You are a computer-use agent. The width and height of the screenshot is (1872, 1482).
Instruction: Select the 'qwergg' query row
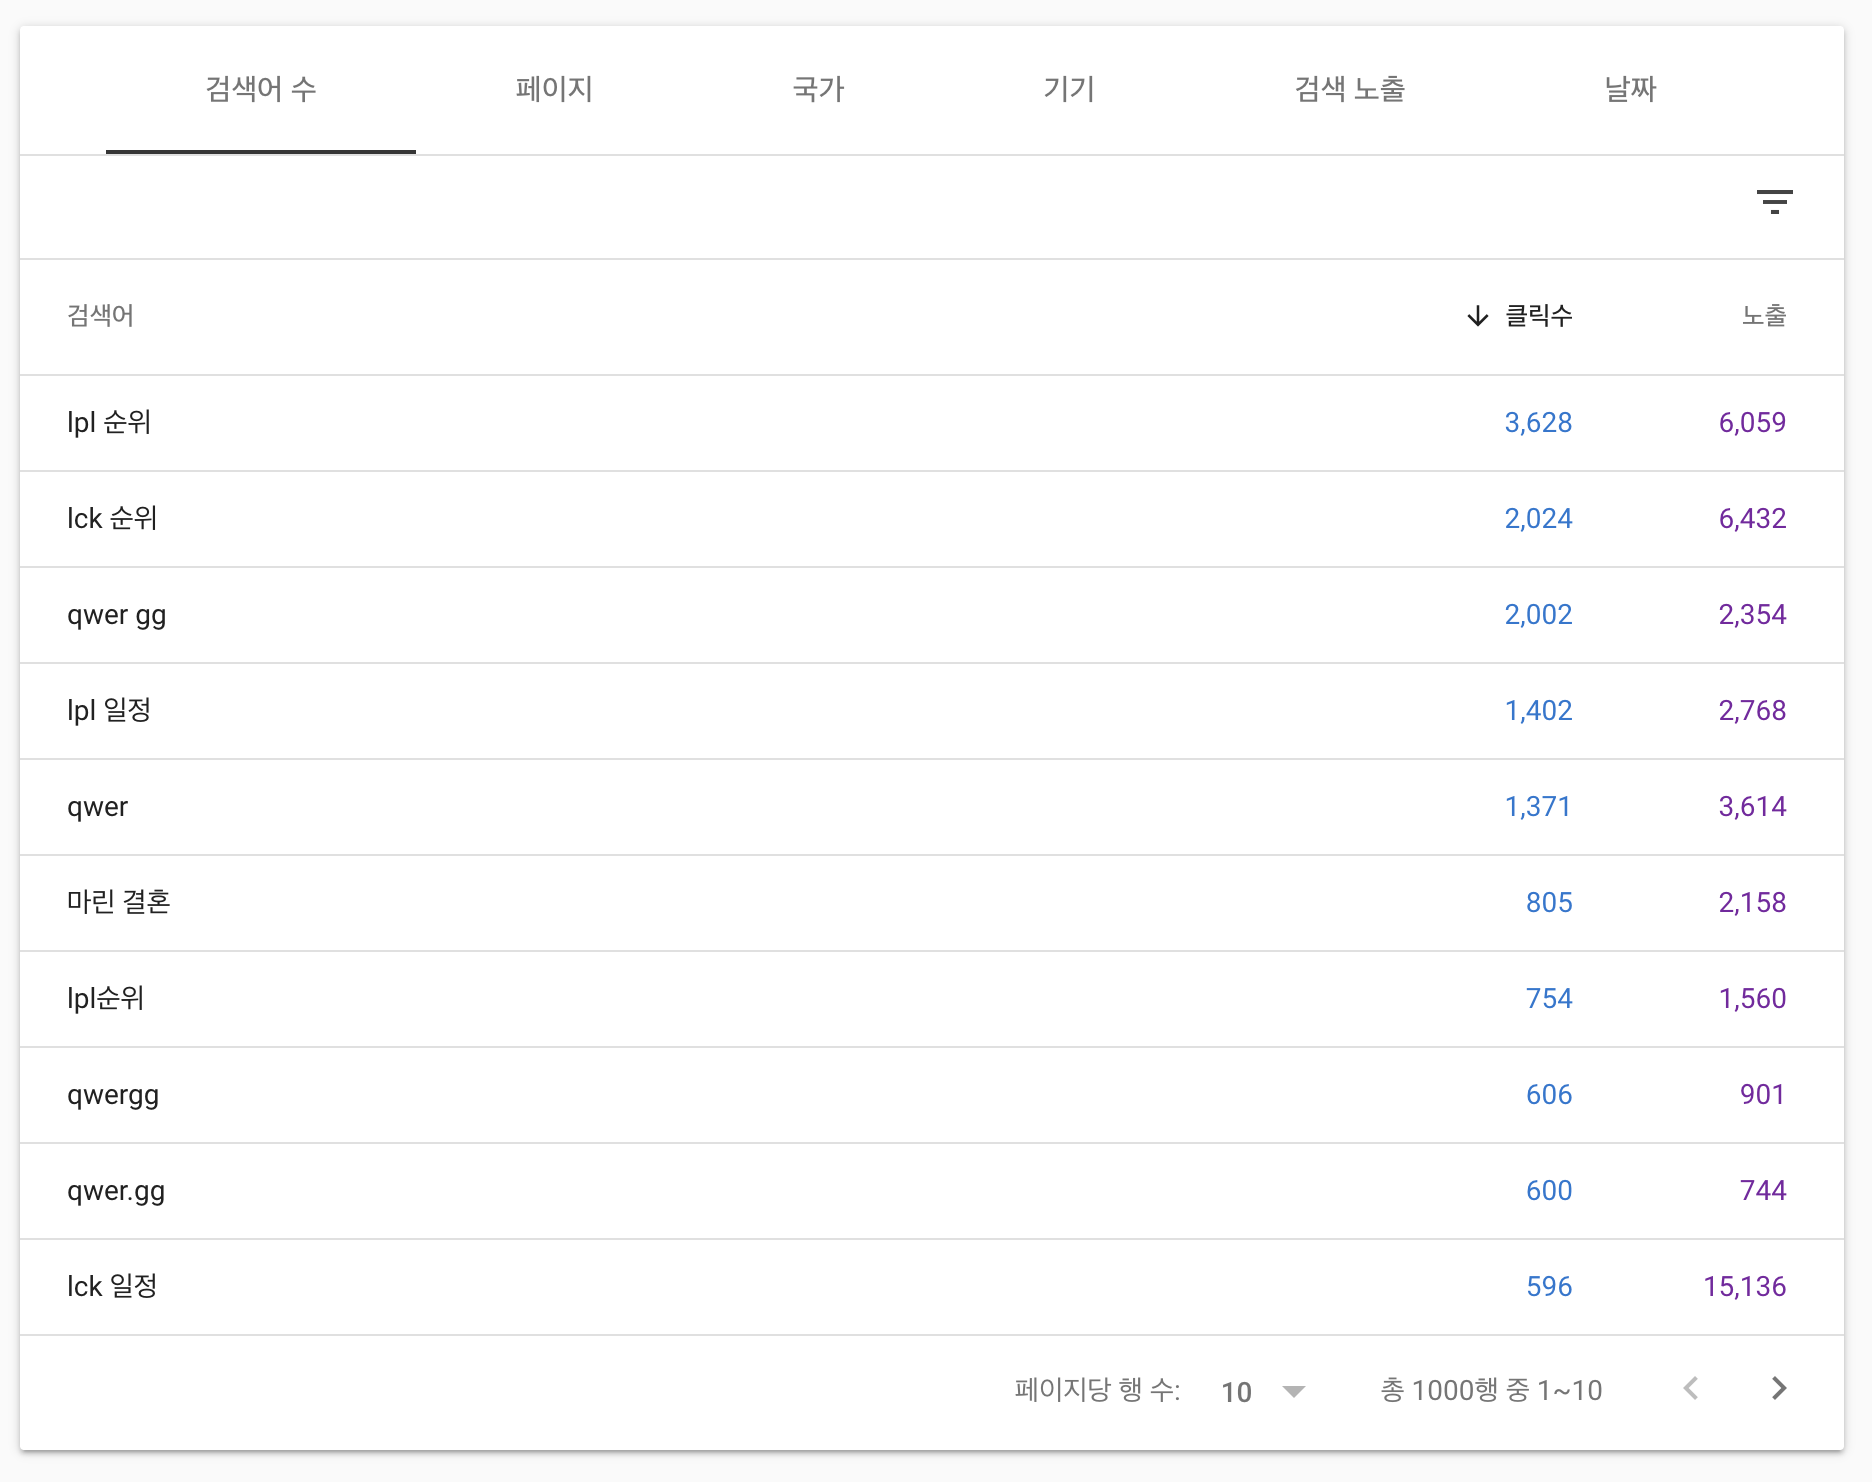tap(932, 1095)
